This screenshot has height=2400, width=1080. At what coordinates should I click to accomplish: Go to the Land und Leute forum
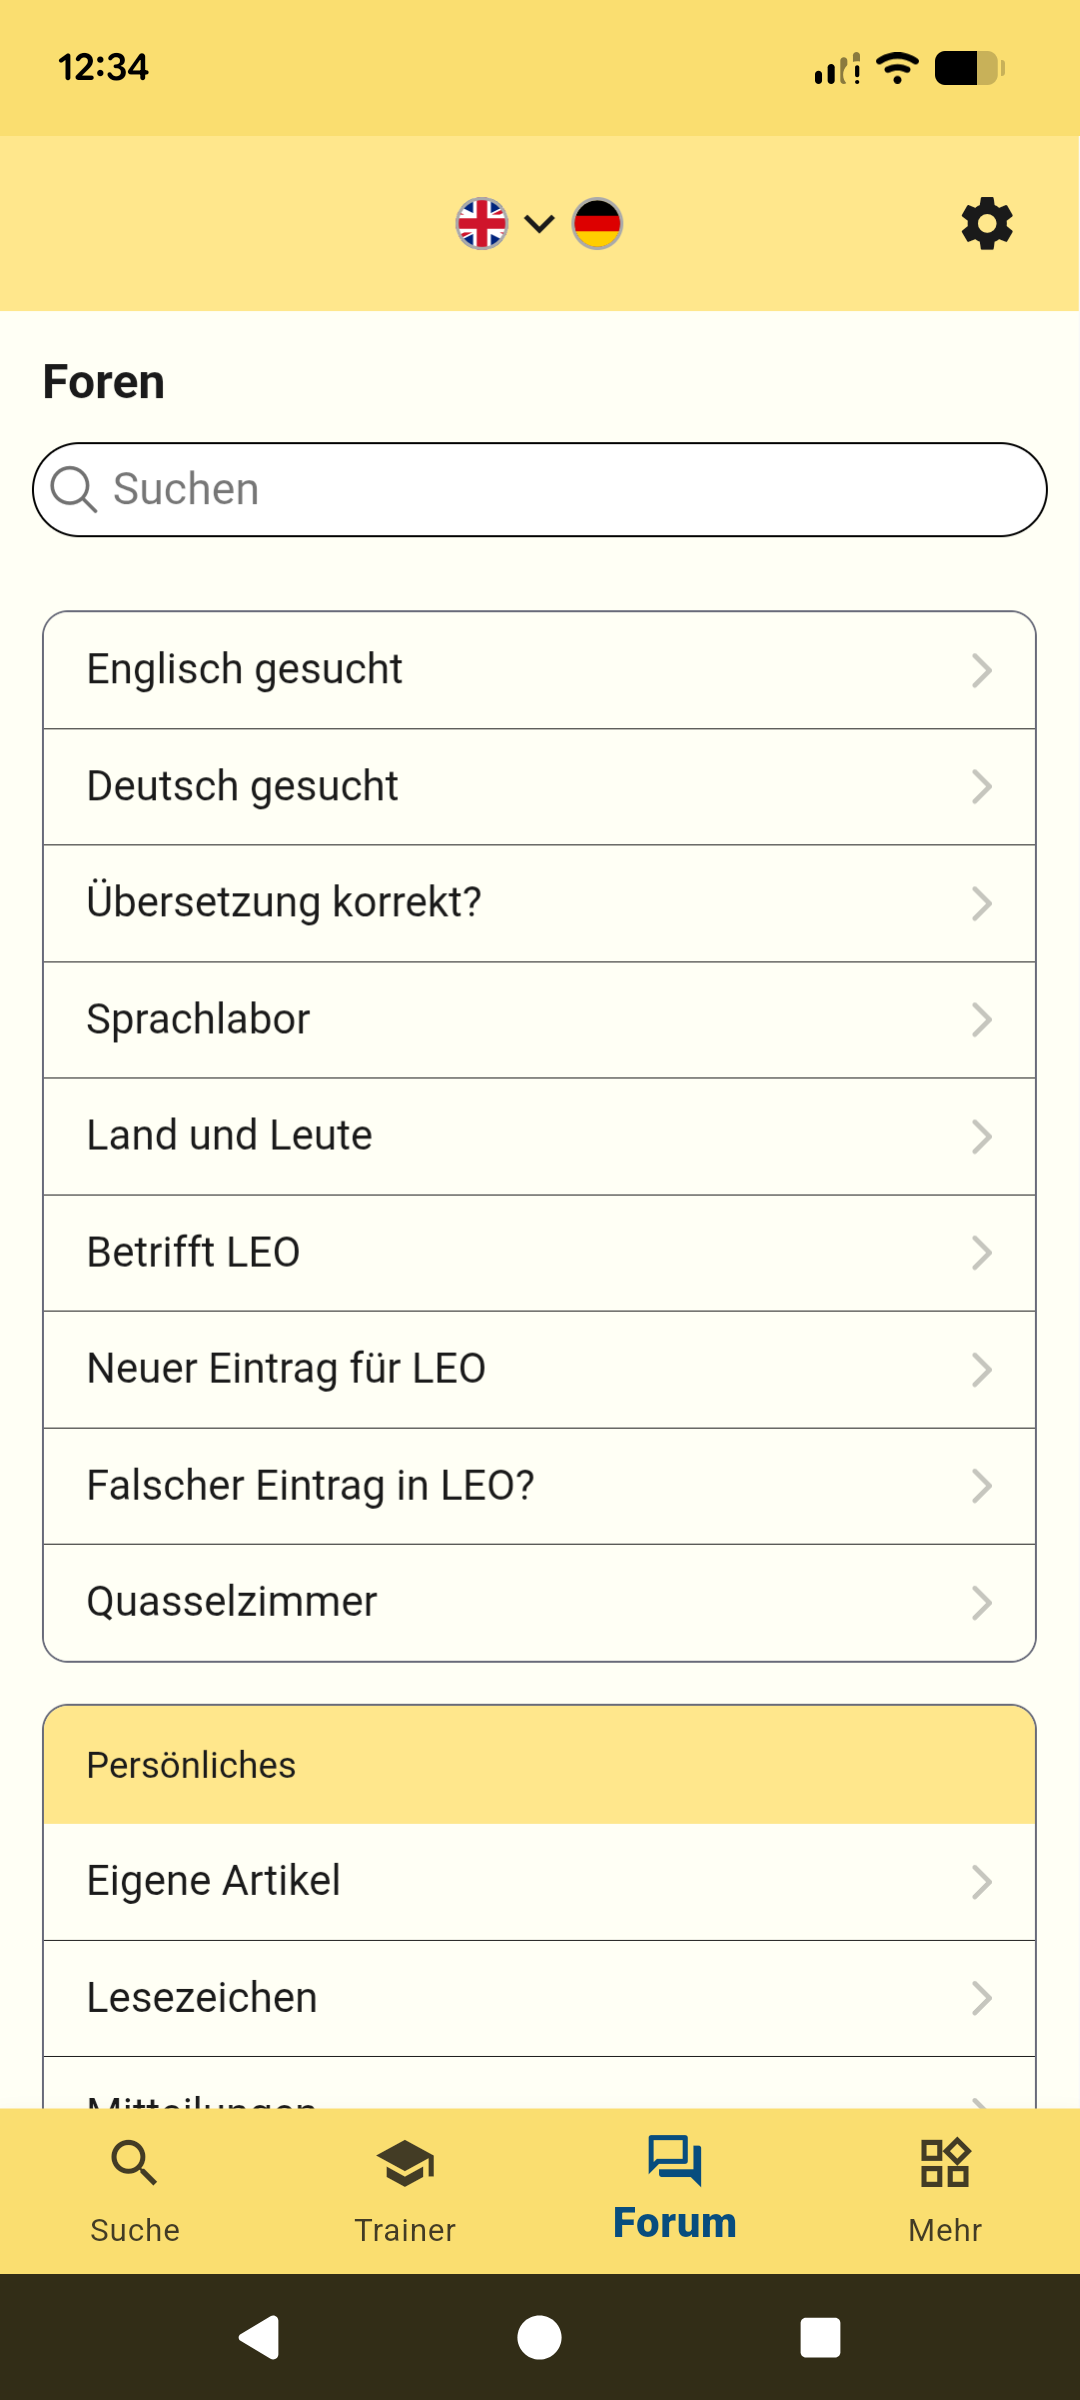pos(539,1136)
